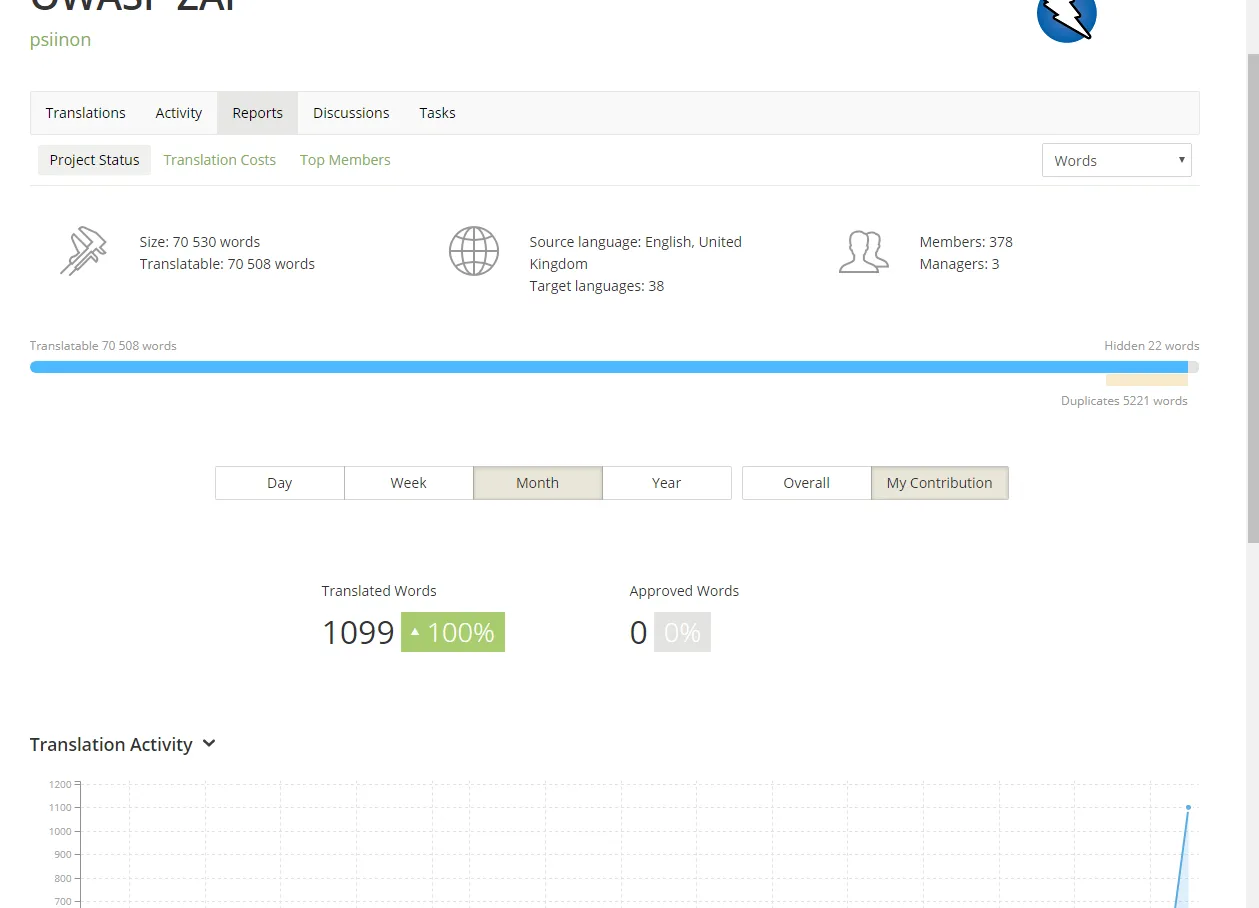Screen dimensions: 1259x908
Task: Click the 'Size: 70 530 words' text
Action: click(x=200, y=242)
